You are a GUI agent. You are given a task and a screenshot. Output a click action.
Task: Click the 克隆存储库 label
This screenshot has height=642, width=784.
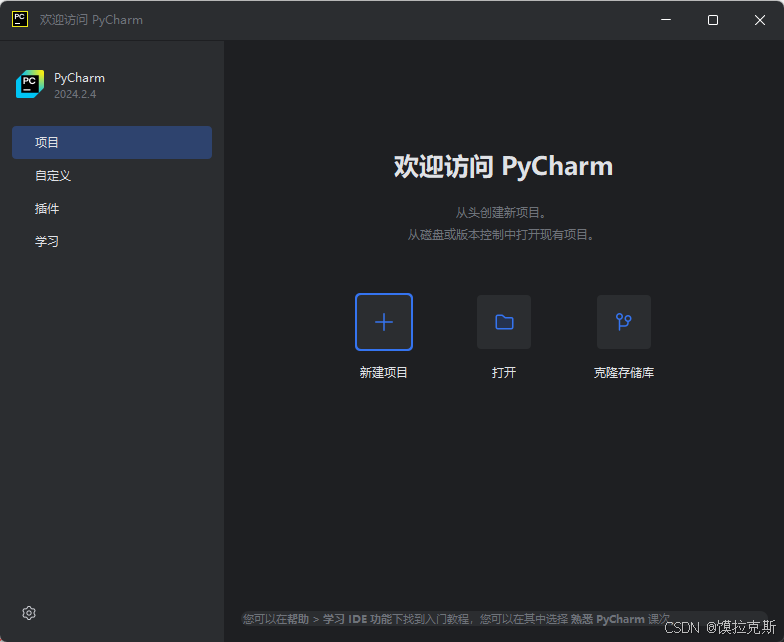coord(624,372)
